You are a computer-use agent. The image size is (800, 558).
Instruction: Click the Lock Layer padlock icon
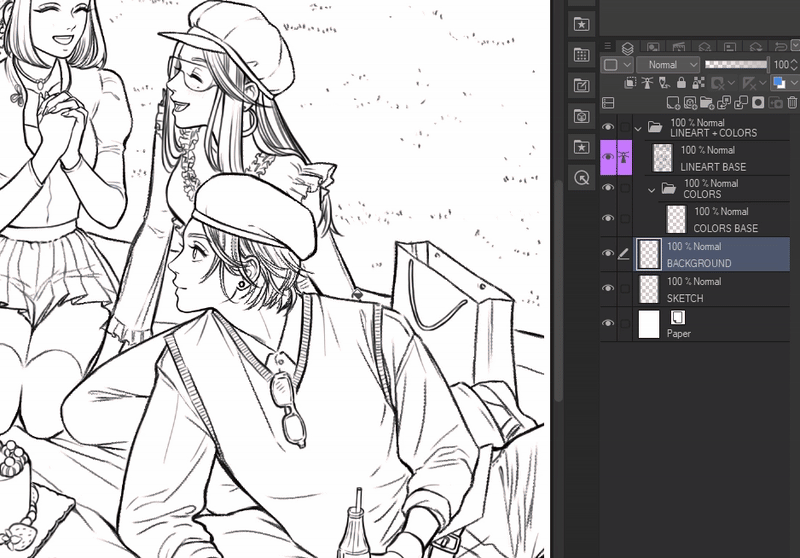[679, 83]
